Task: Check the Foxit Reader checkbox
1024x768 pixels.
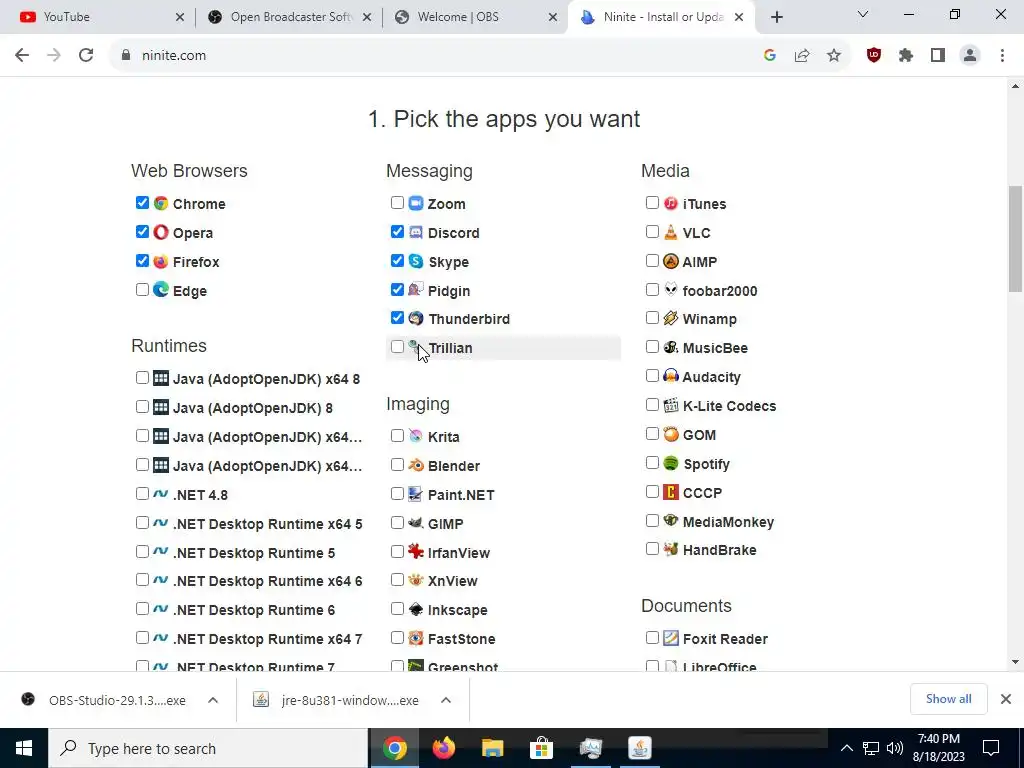Action: pos(652,637)
